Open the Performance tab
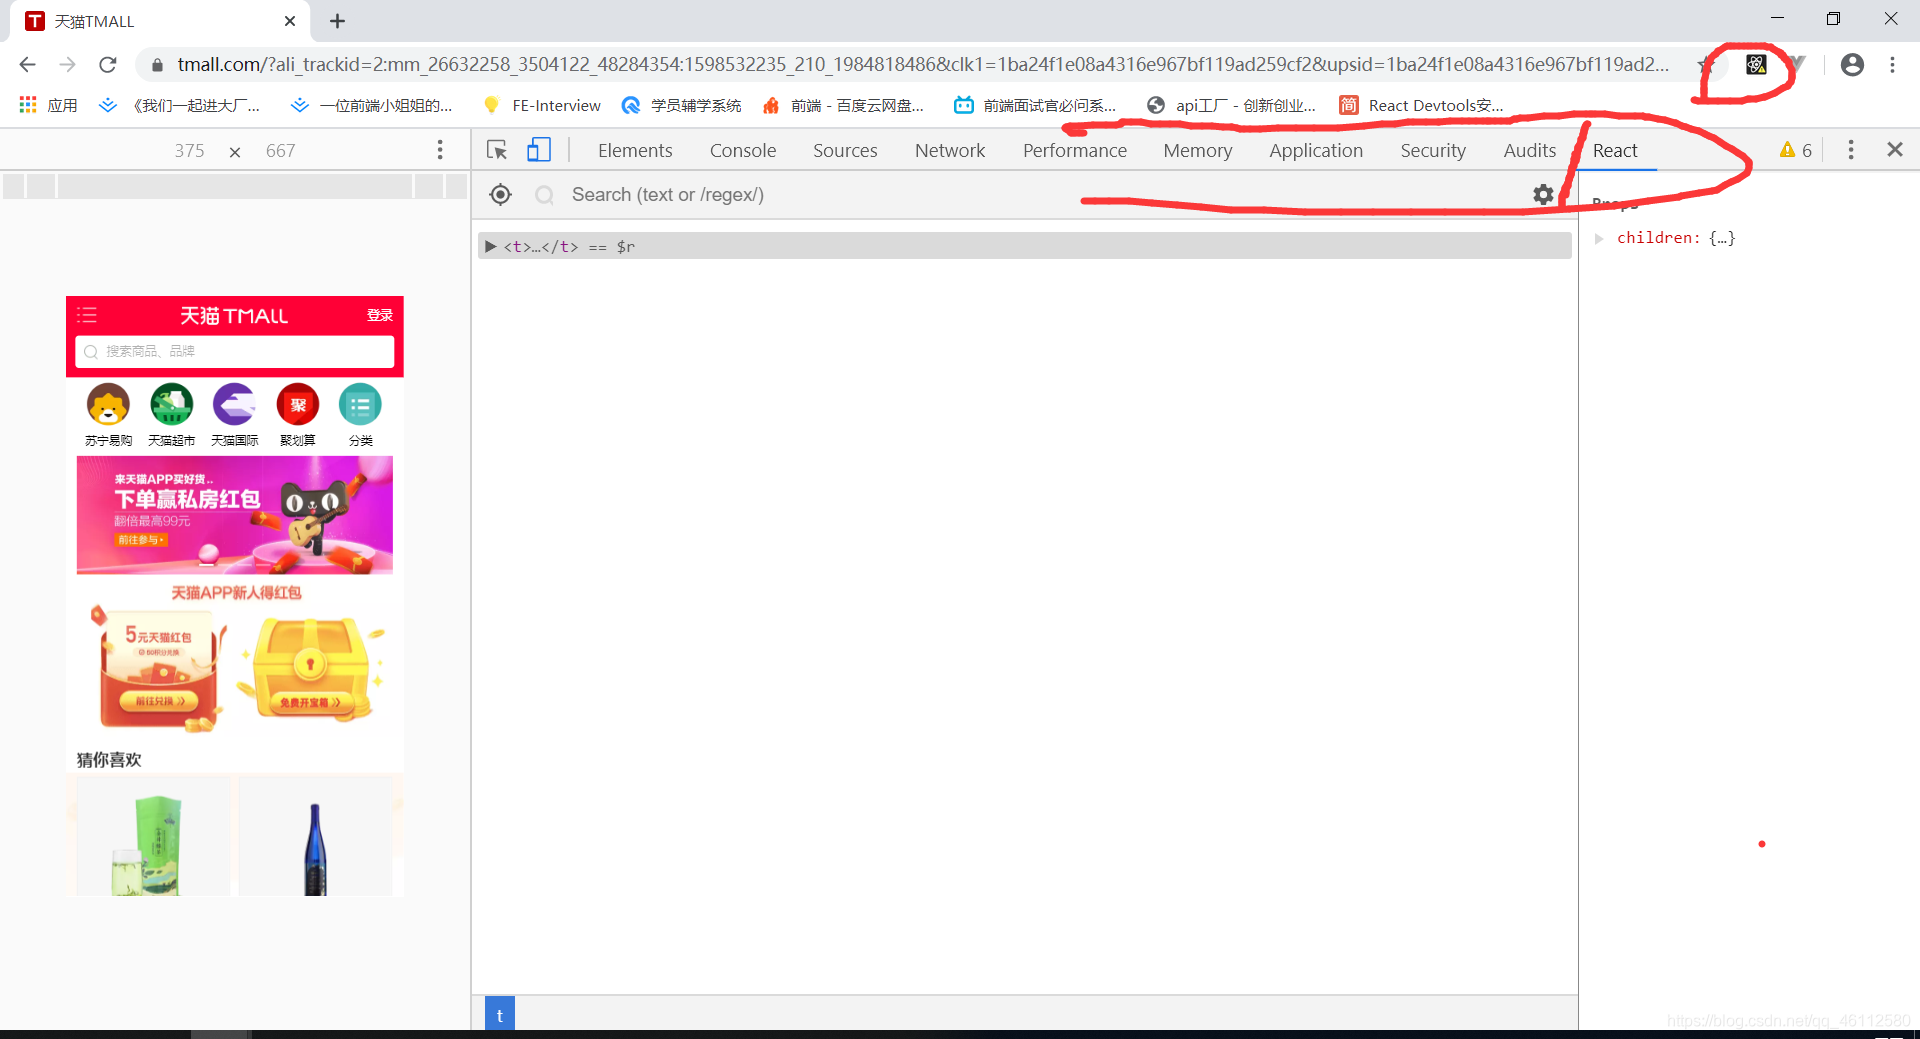 [x=1075, y=150]
